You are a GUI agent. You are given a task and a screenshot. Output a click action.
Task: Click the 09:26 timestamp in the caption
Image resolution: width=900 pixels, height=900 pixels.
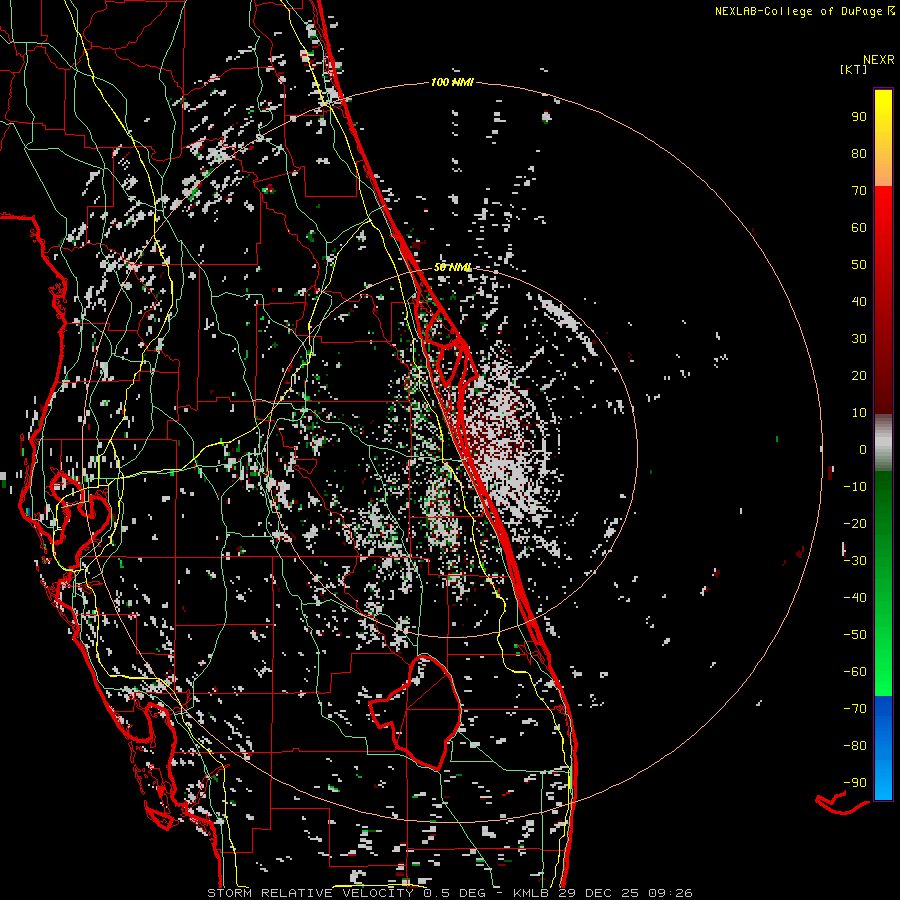tap(672, 892)
